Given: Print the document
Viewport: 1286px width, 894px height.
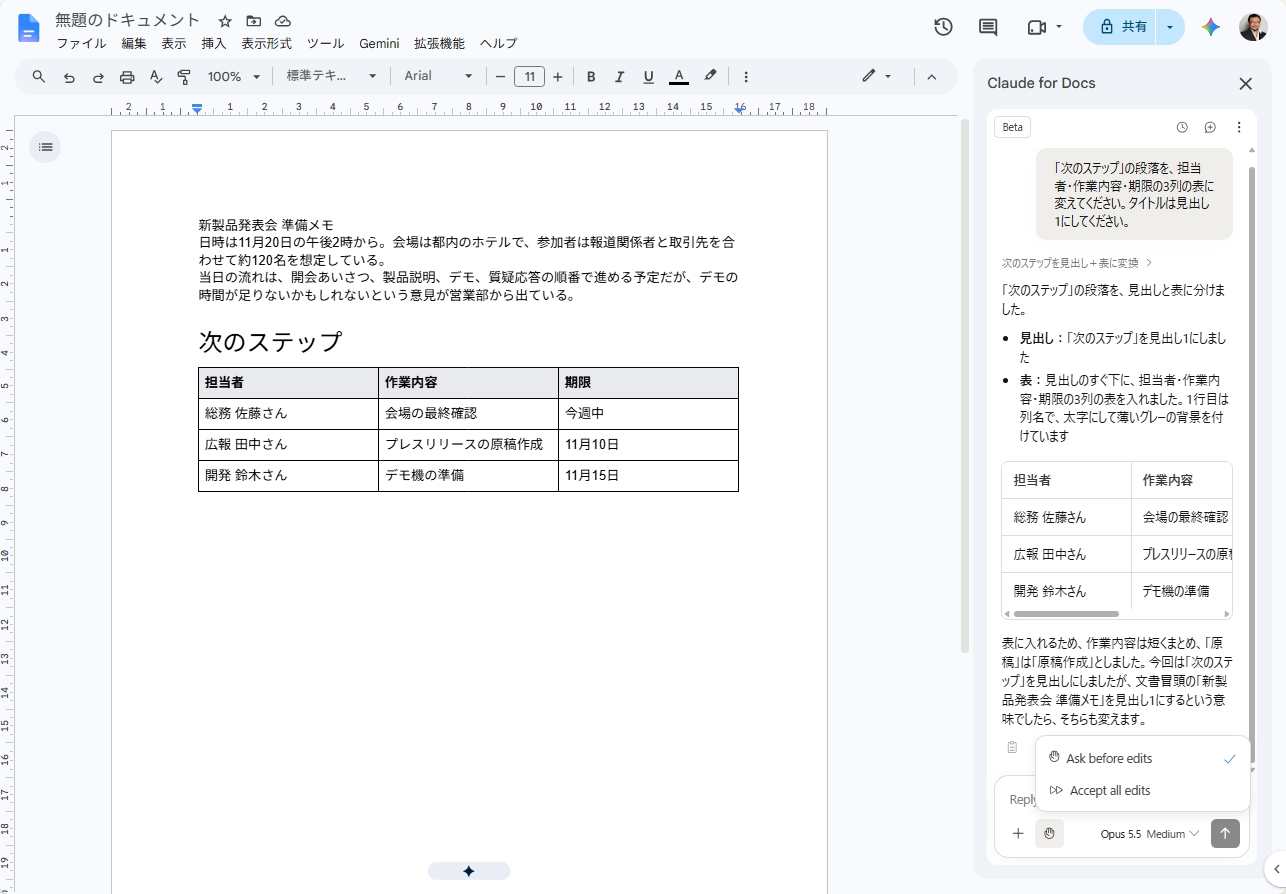Looking at the screenshot, I should click(x=127, y=76).
